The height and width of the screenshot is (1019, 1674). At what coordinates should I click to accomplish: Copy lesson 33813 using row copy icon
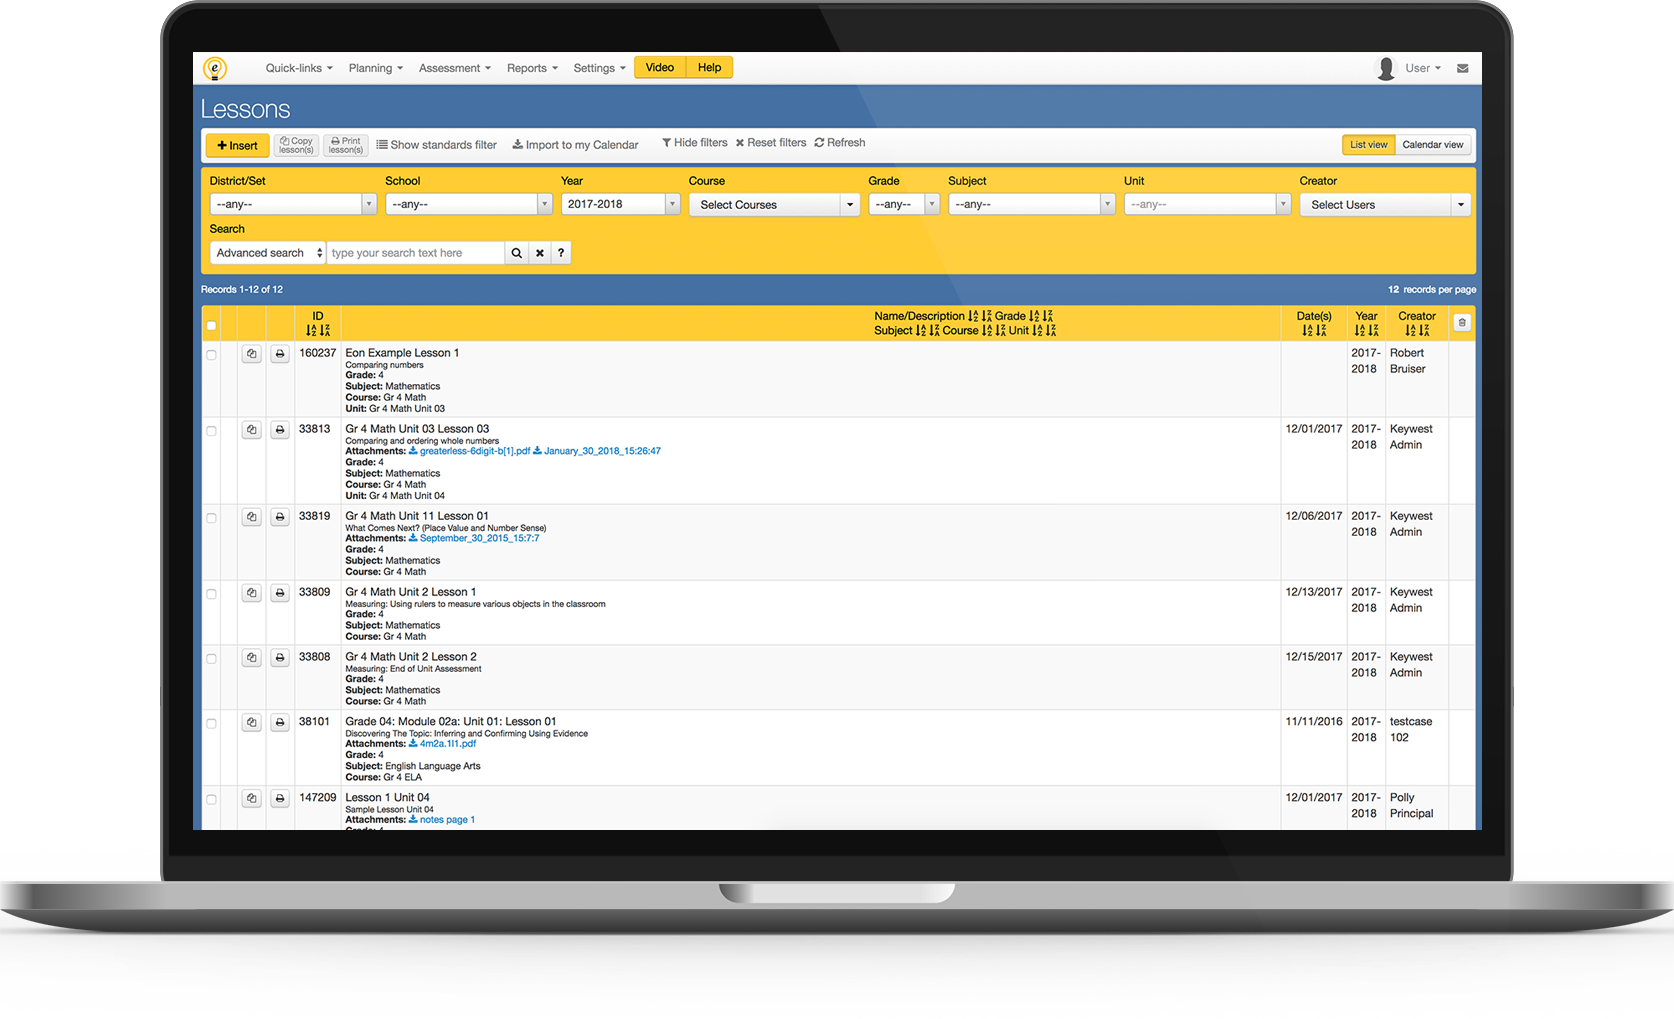tap(252, 430)
